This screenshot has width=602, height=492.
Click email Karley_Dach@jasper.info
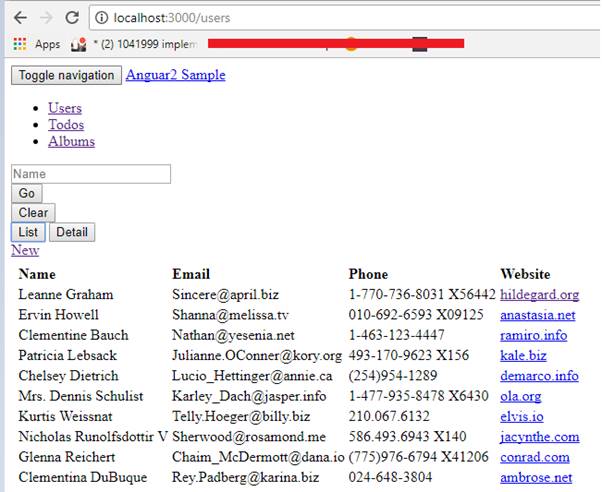pyautogui.click(x=249, y=396)
